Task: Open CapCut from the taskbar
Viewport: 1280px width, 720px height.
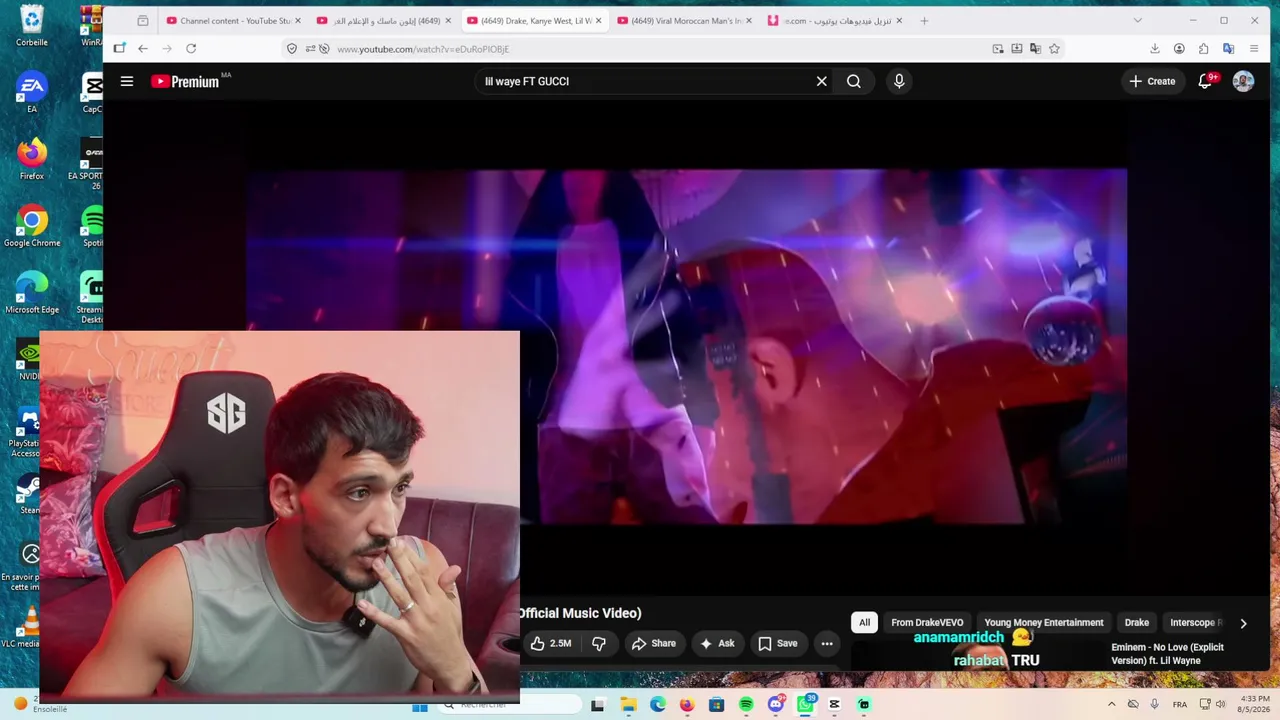Action: pyautogui.click(x=835, y=705)
